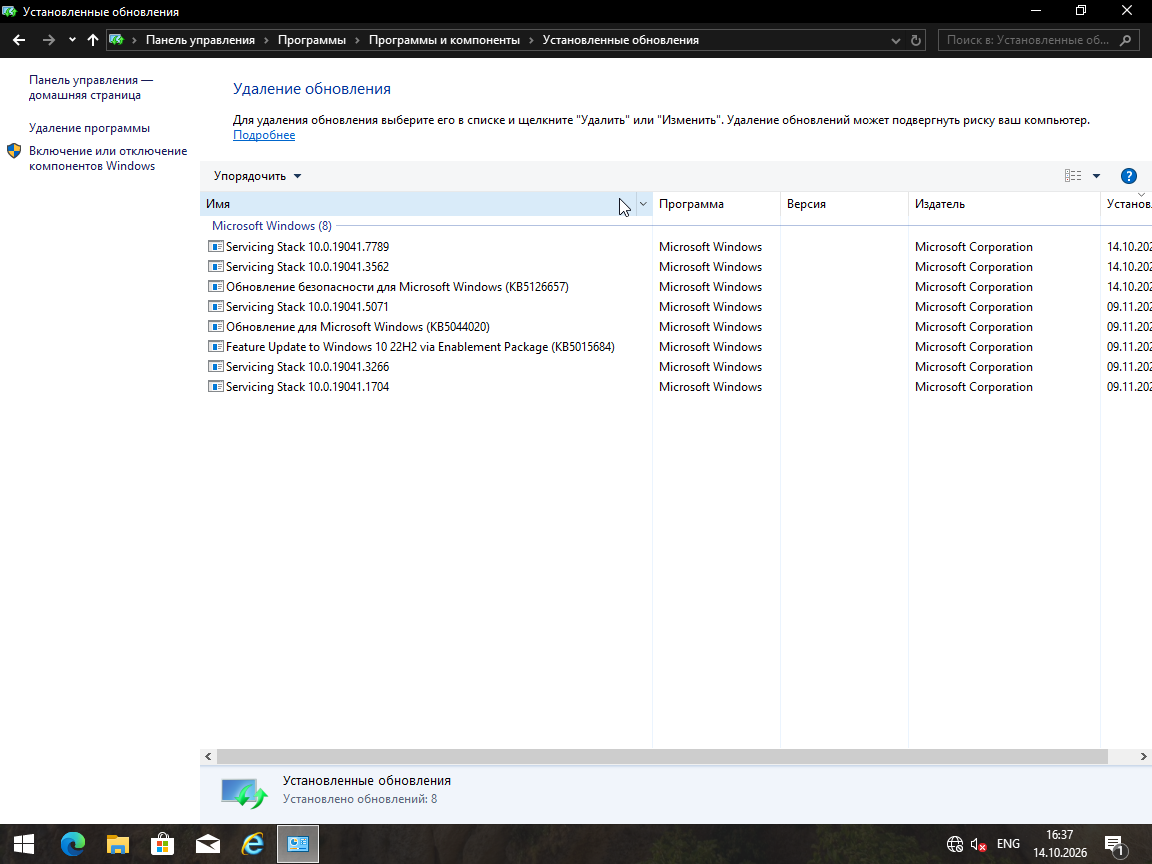This screenshot has width=1152, height=864.
Task: Click the muted volume tray icon
Action: (x=978, y=845)
